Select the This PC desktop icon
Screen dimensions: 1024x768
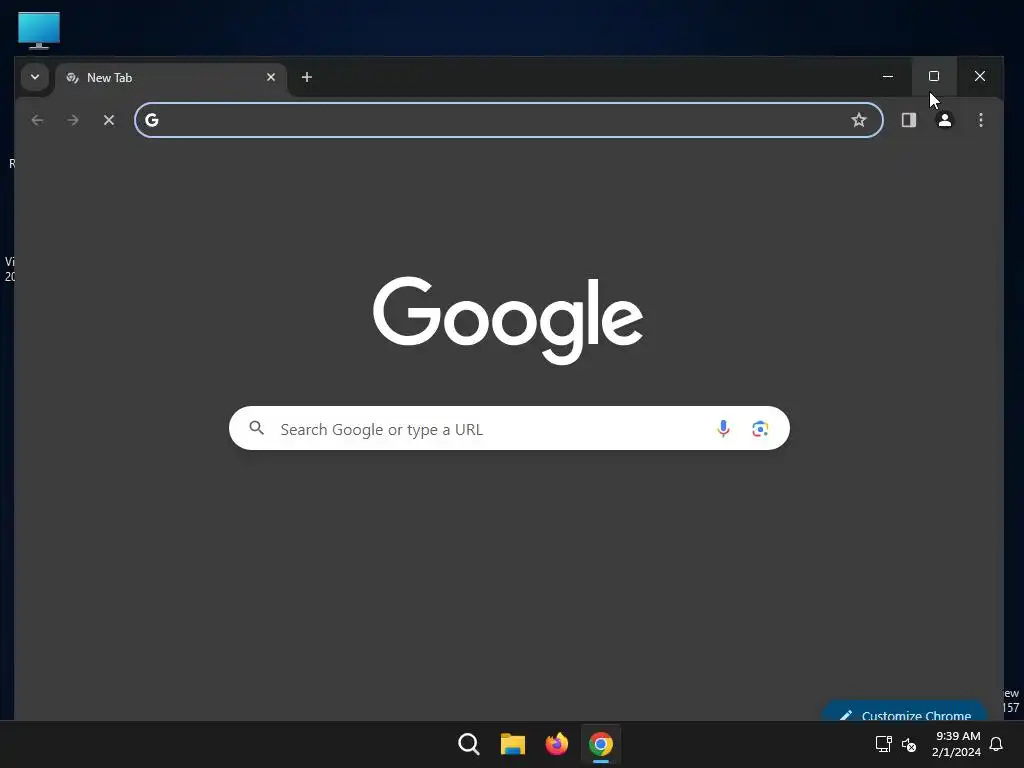click(x=39, y=31)
